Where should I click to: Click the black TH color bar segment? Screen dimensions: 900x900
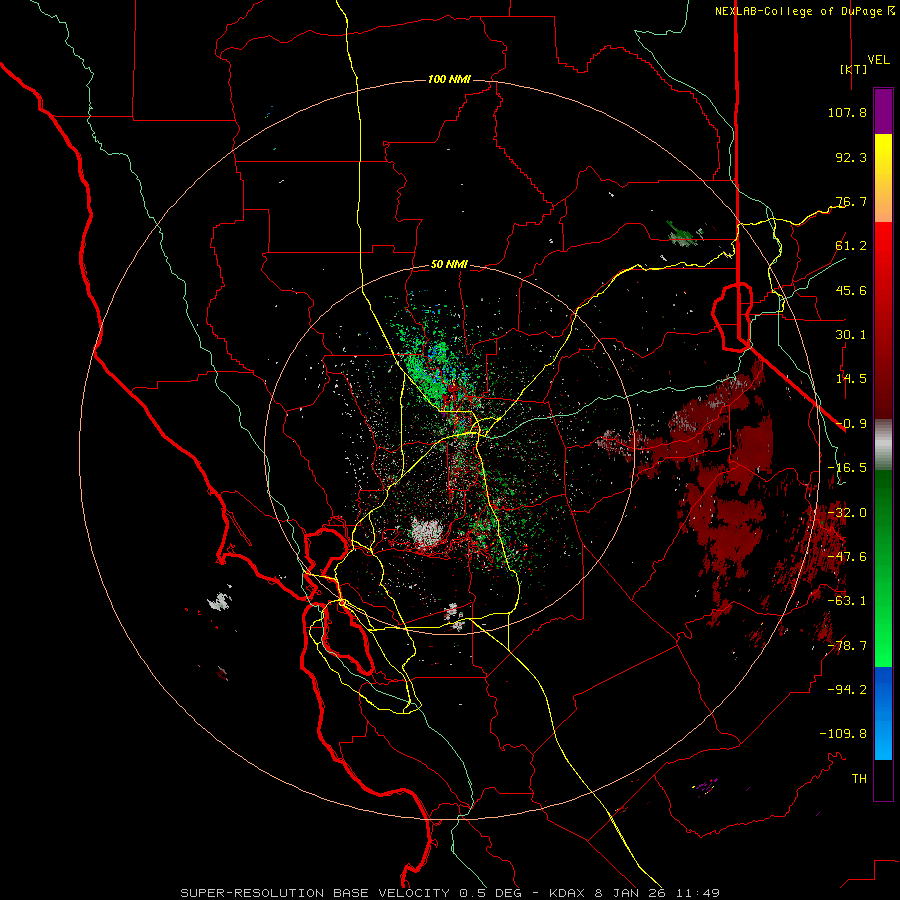(x=883, y=779)
